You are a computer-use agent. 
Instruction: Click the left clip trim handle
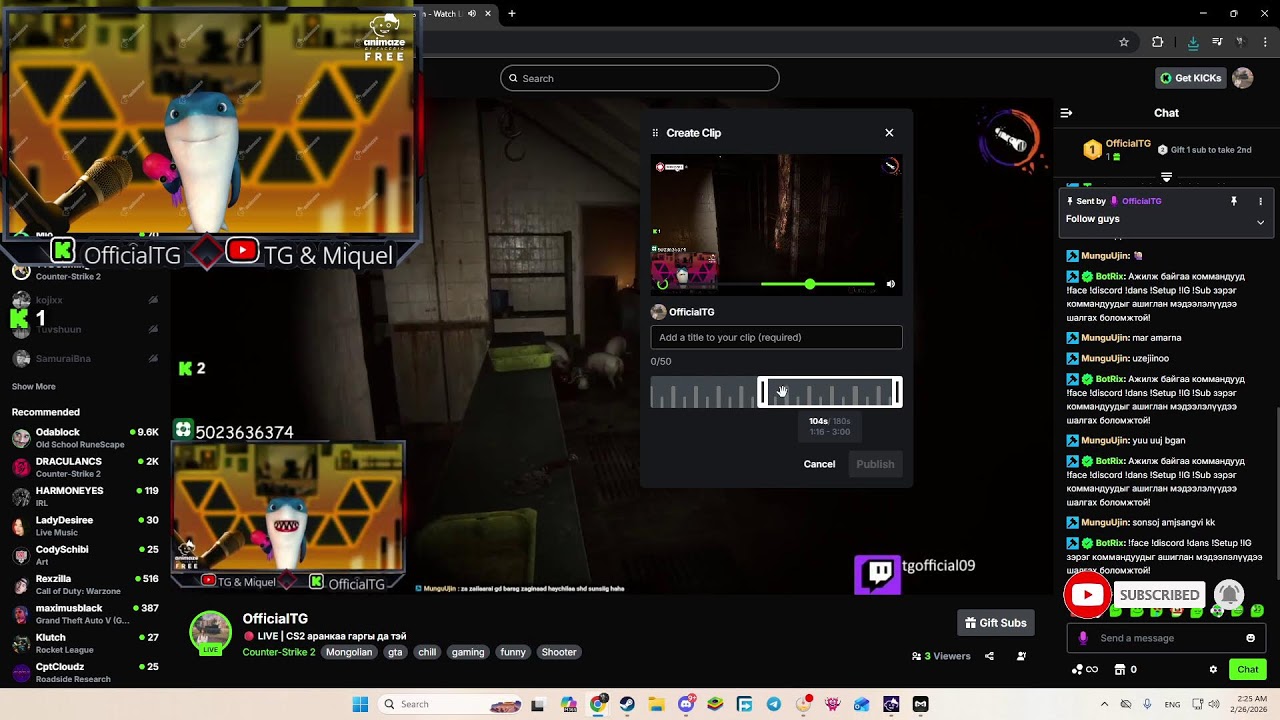pyautogui.click(x=762, y=392)
